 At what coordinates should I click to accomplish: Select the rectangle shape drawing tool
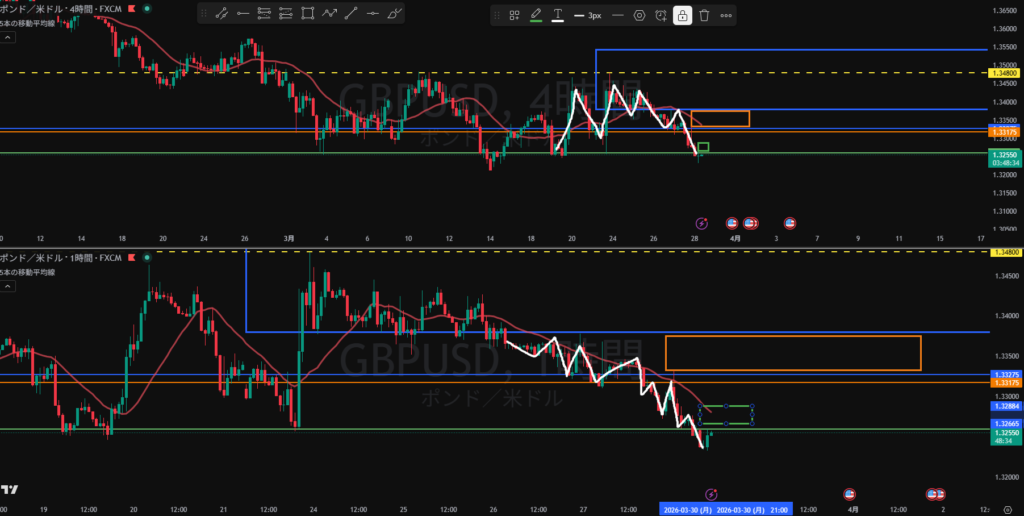tap(308, 14)
